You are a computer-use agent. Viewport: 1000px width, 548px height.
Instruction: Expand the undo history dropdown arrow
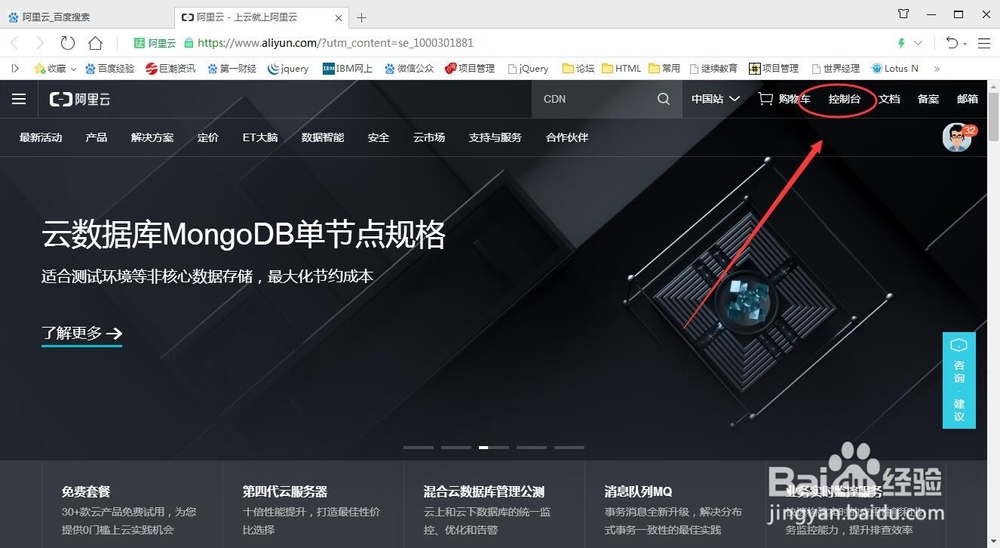(x=964, y=43)
